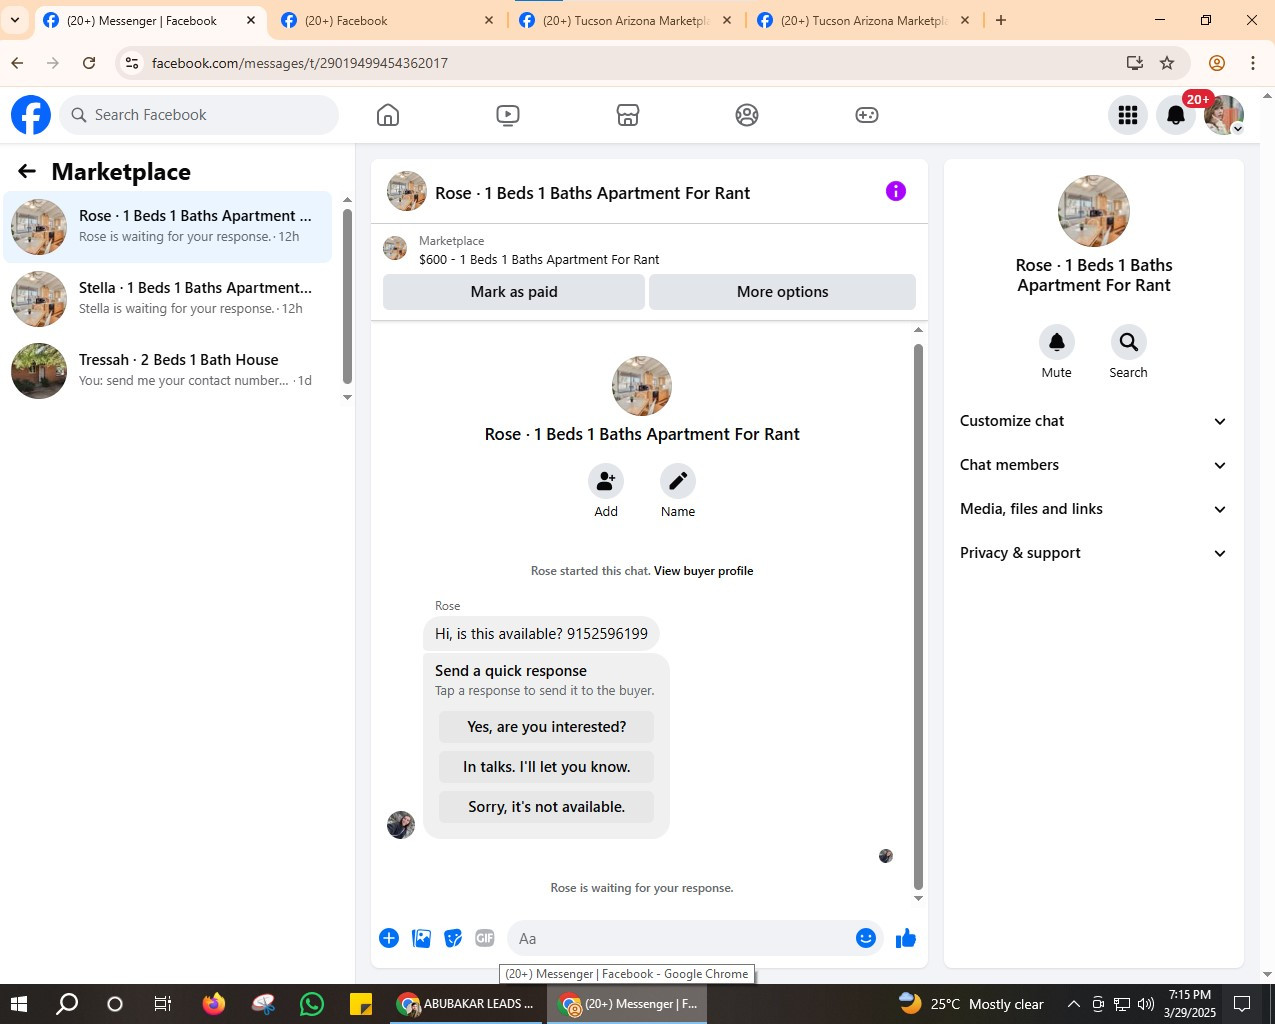
Task: Choose a sticker icon
Action: [x=454, y=938]
